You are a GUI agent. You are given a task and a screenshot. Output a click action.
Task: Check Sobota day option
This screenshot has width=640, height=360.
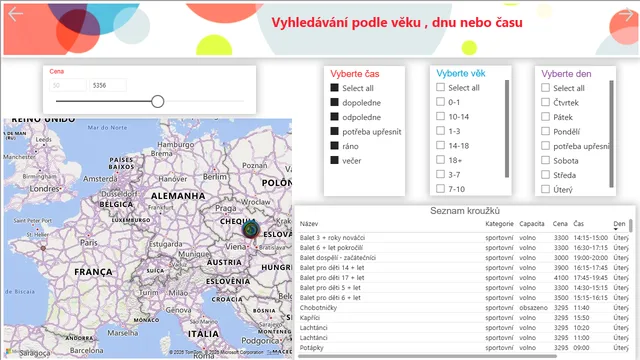click(545, 160)
